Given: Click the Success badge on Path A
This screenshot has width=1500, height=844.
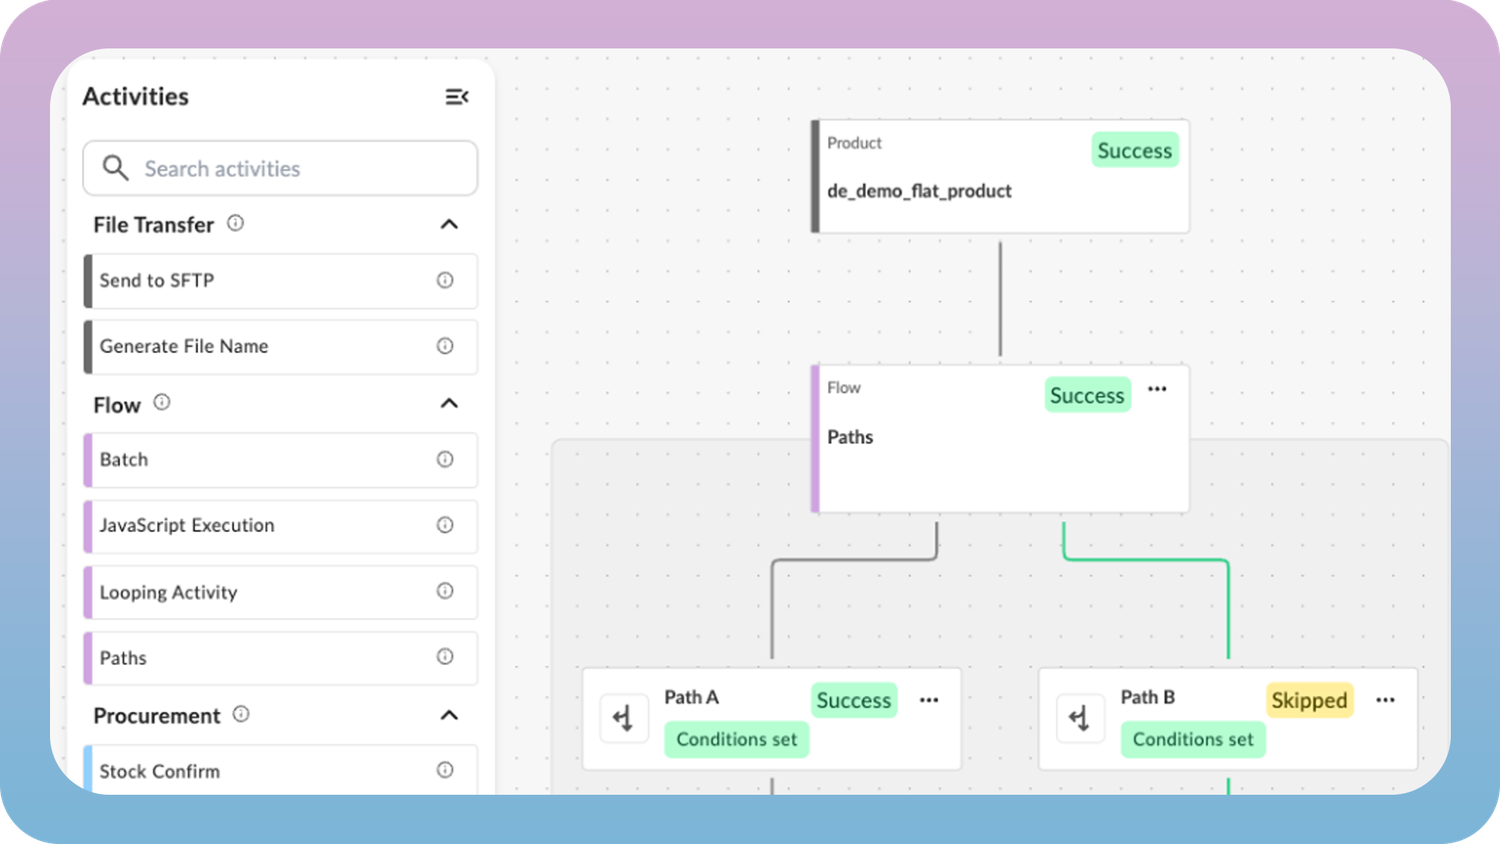Looking at the screenshot, I should coord(854,700).
